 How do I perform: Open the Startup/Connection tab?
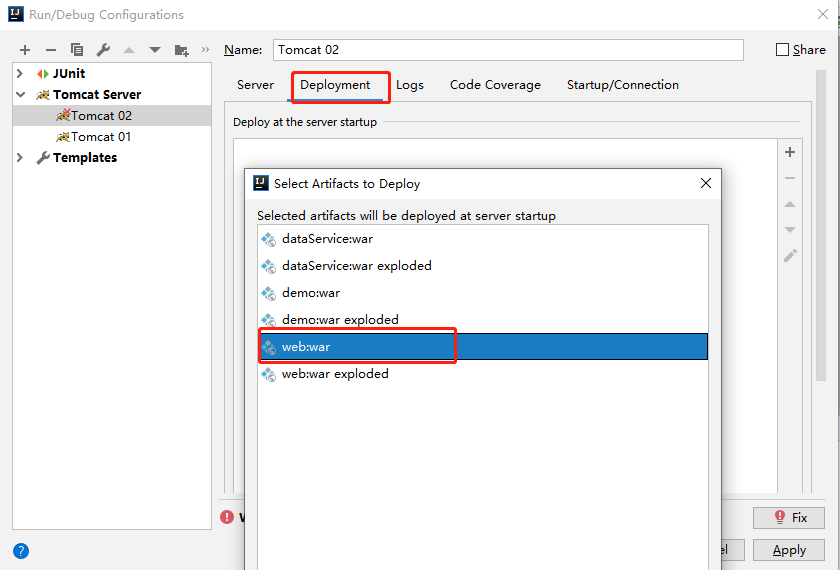[622, 85]
